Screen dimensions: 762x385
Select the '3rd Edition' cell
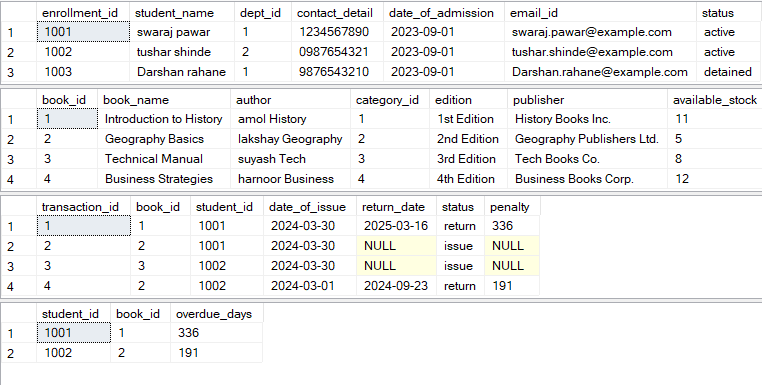[x=469, y=159]
